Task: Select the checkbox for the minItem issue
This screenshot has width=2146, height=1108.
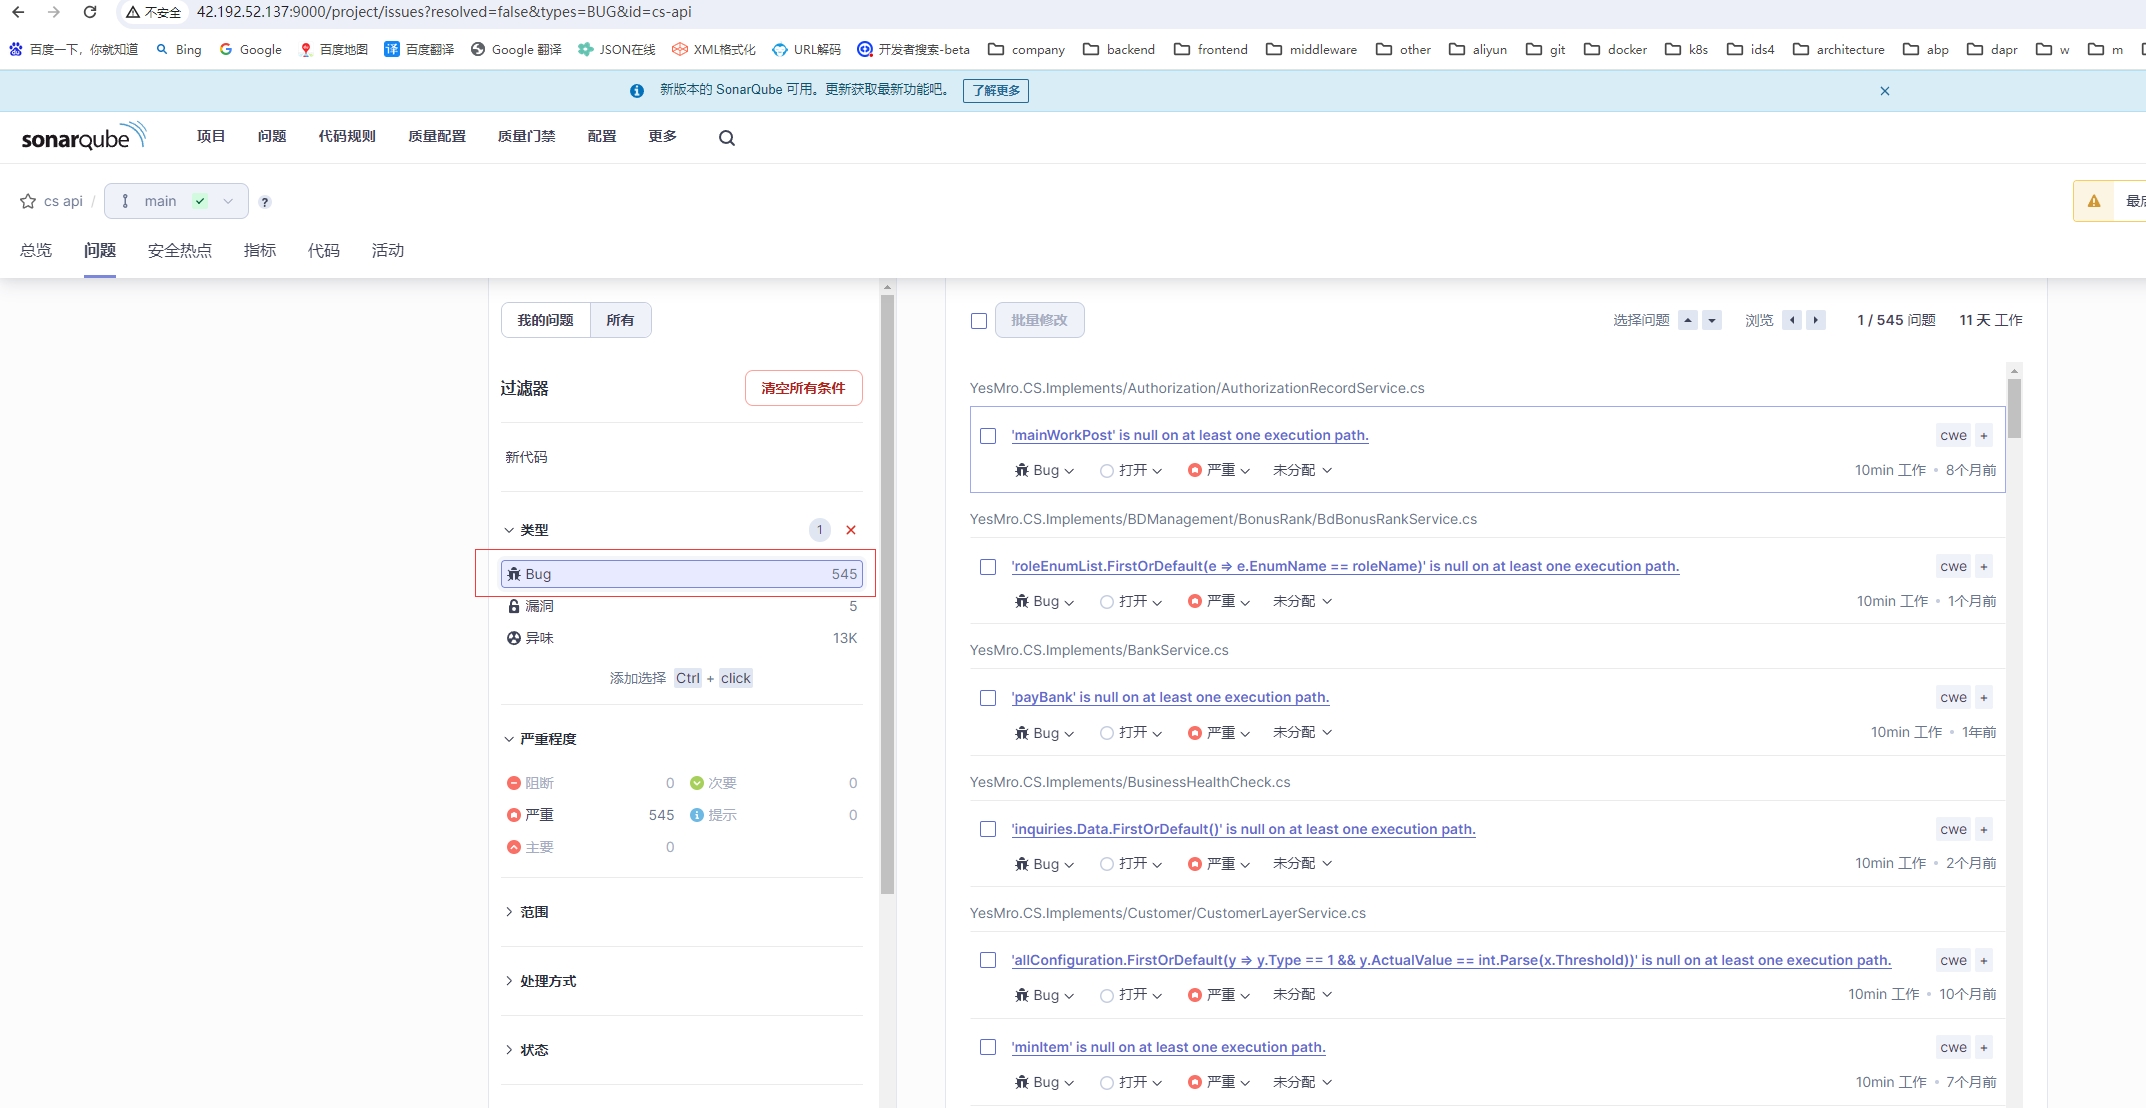Action: point(988,1047)
